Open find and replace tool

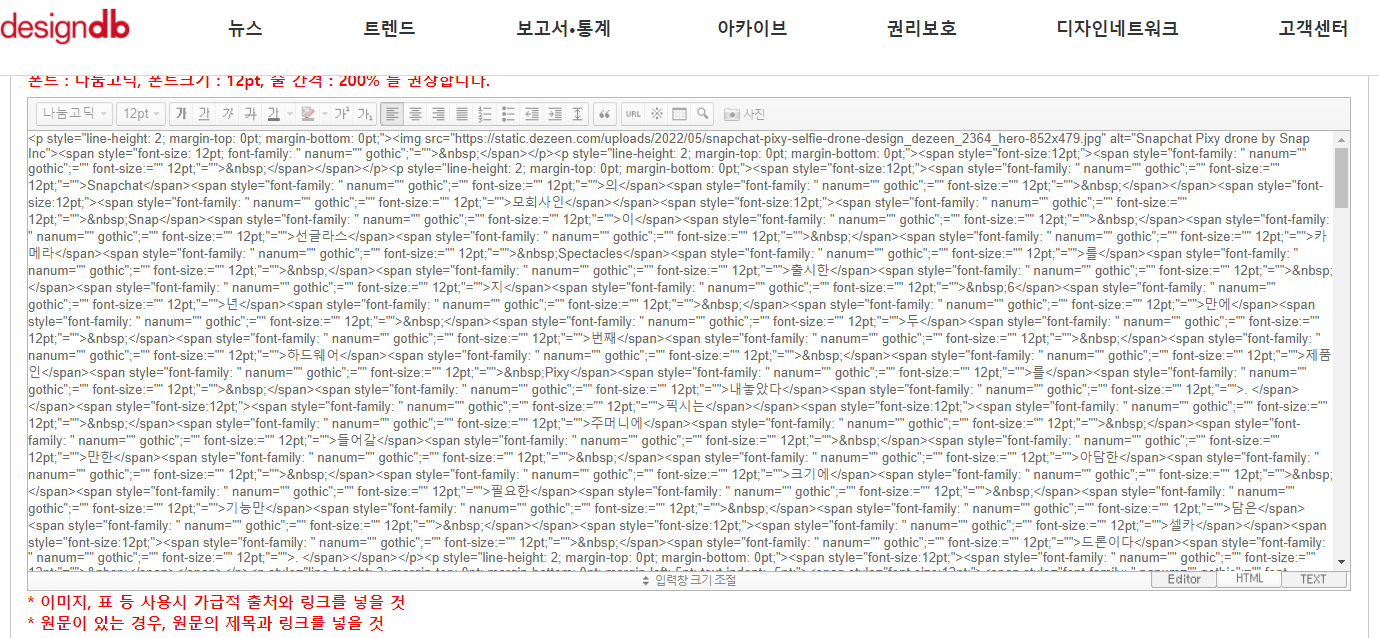(704, 114)
